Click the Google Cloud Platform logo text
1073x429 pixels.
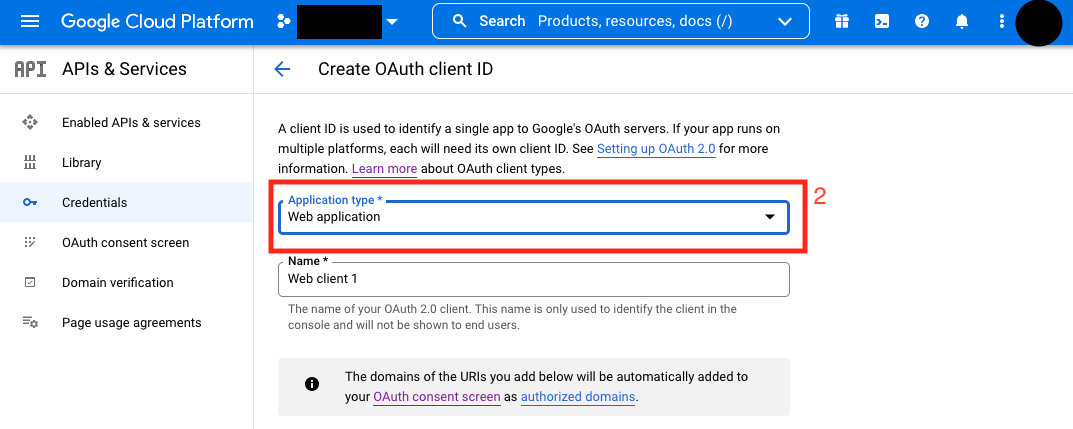[157, 21]
